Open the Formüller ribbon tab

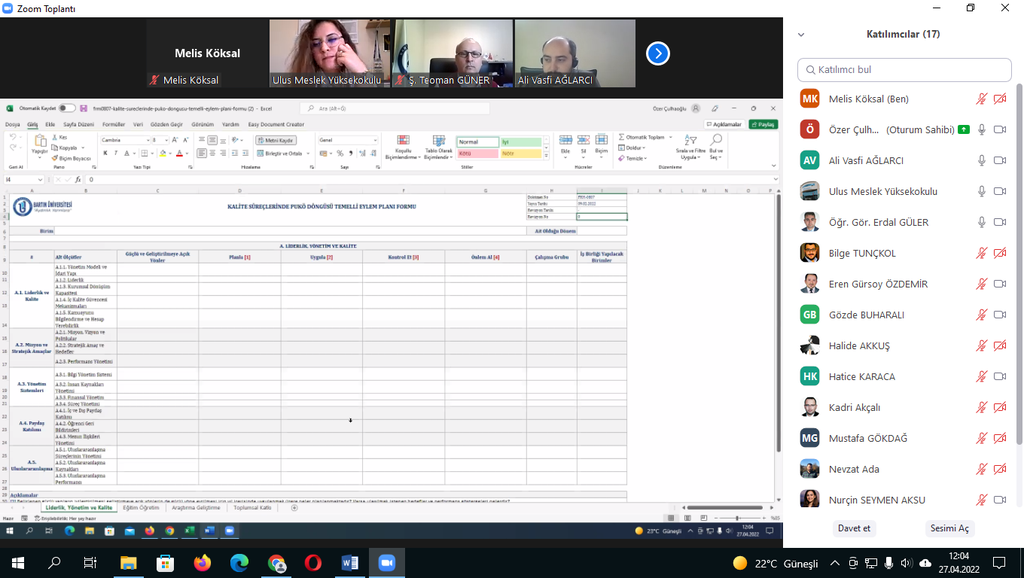click(114, 125)
